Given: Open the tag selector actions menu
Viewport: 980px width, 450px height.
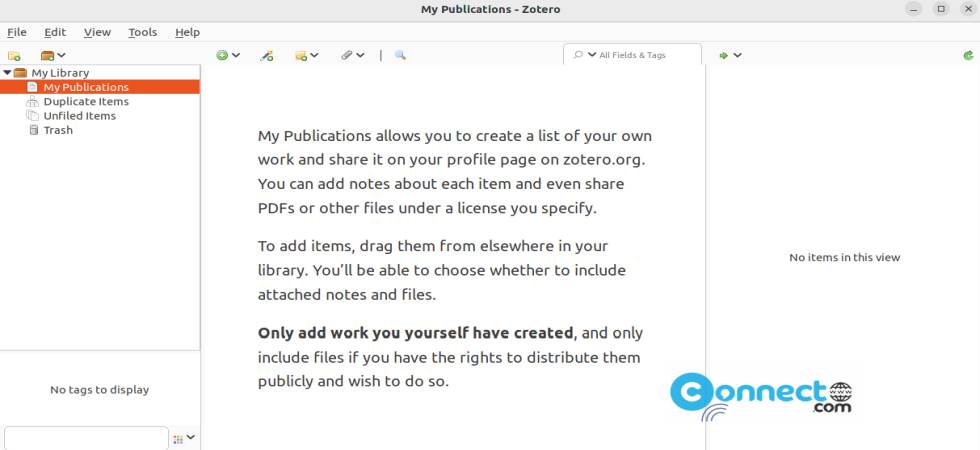Looking at the screenshot, I should pyautogui.click(x=184, y=438).
